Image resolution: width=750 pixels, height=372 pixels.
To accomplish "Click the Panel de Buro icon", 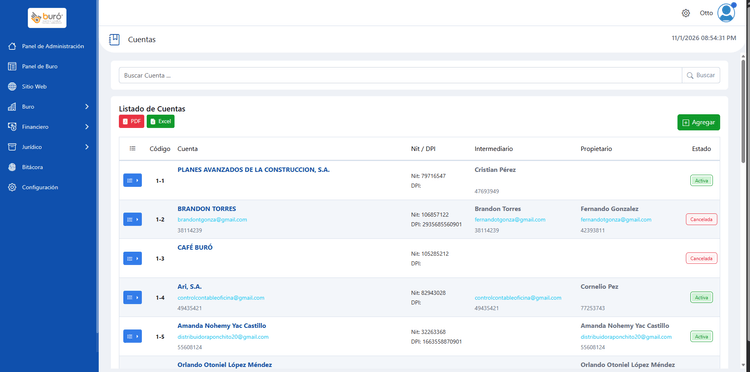I will coord(12,66).
